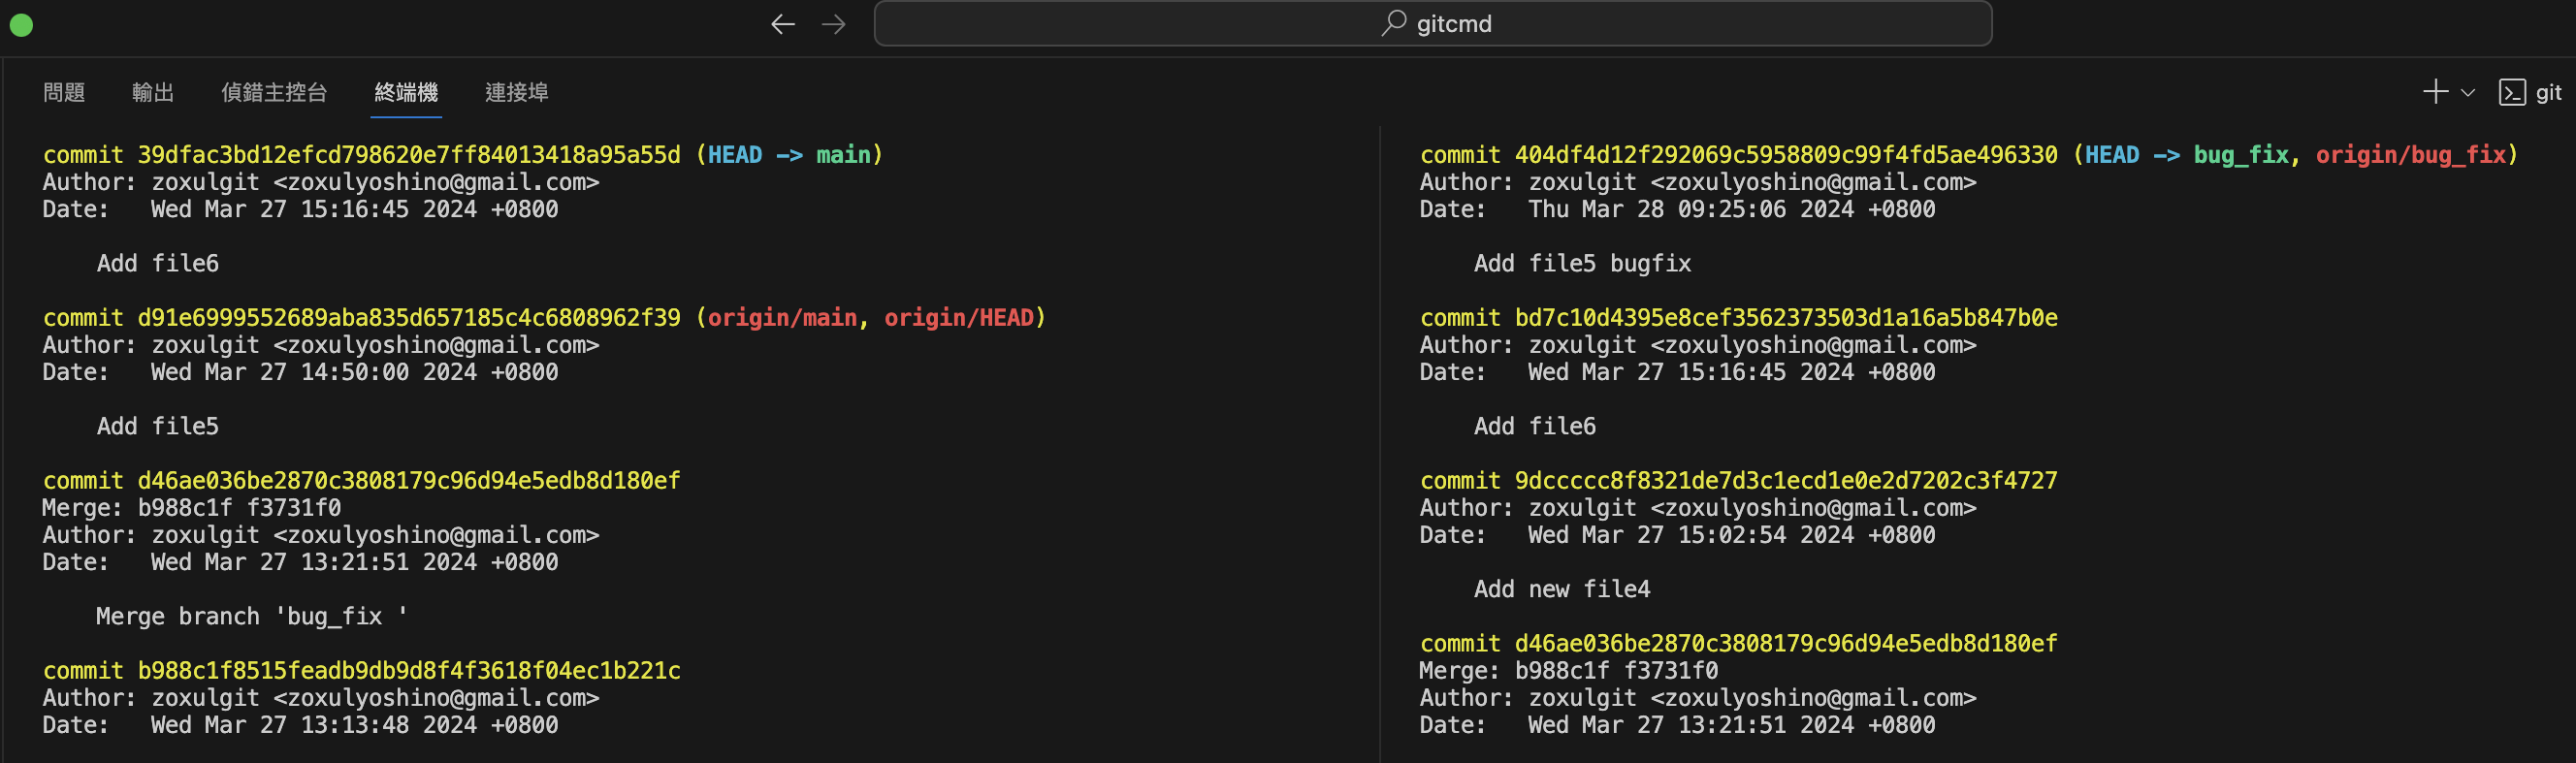Switch to the 問題 tab

point(64,92)
